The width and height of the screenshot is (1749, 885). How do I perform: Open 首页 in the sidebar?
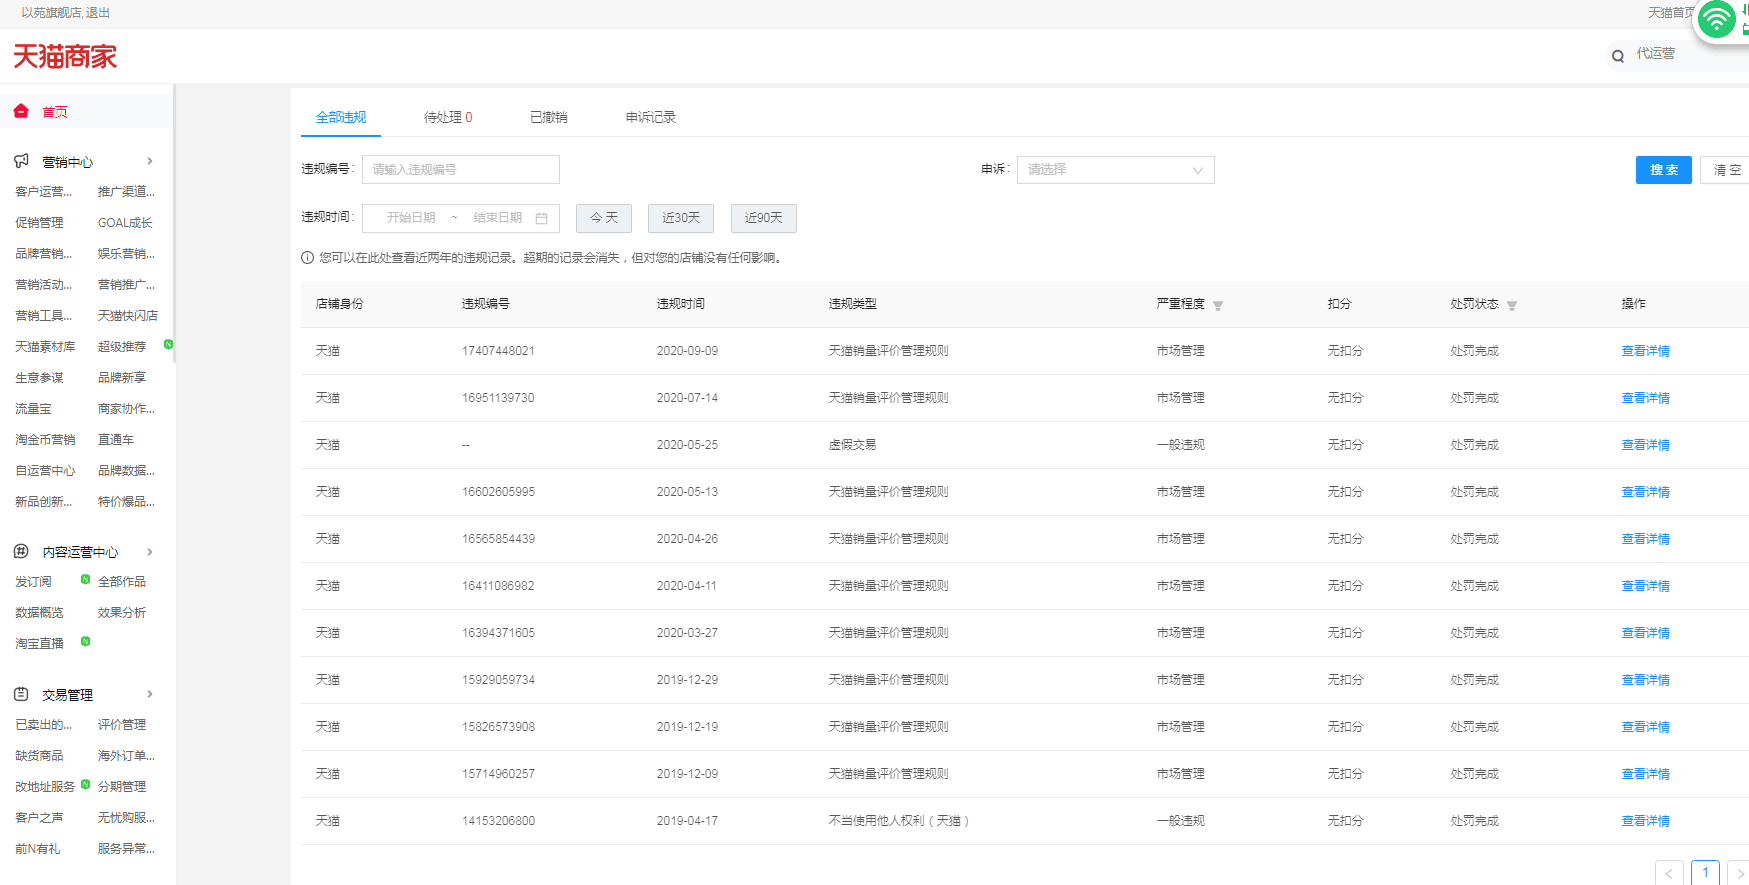point(55,112)
